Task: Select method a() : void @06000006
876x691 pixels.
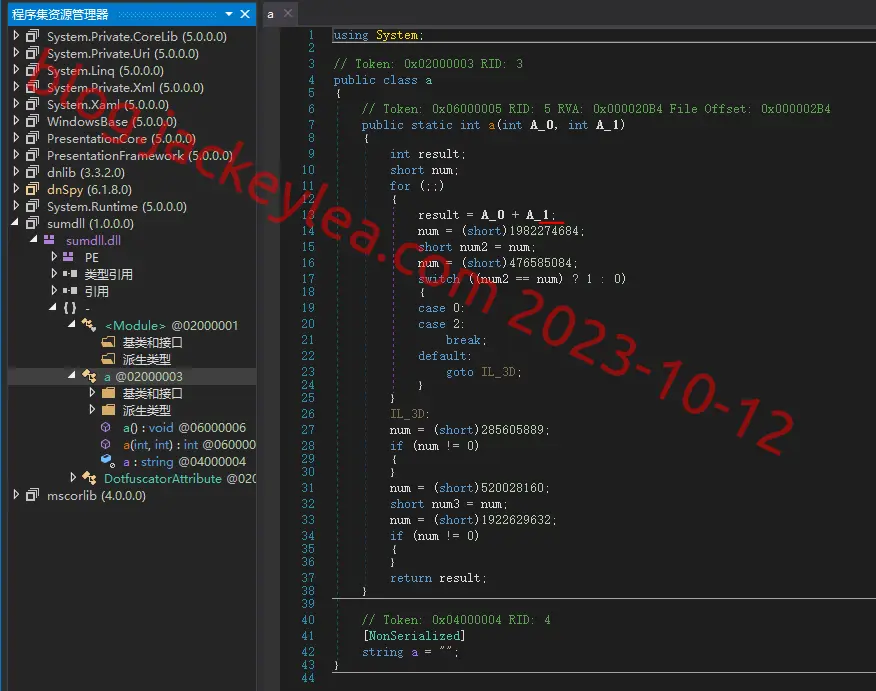Action: pos(184,427)
